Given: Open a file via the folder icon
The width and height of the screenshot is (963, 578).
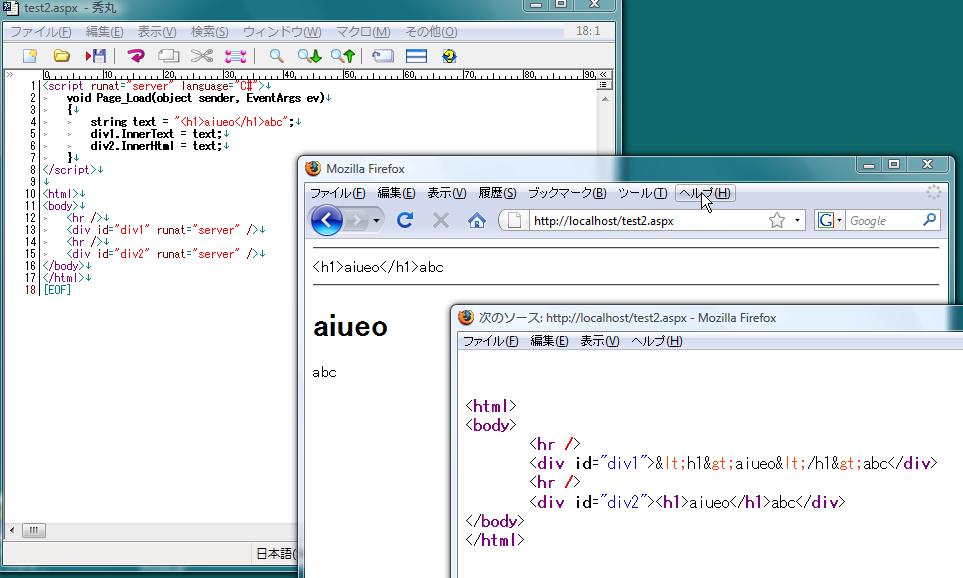Looking at the screenshot, I should click(x=61, y=57).
